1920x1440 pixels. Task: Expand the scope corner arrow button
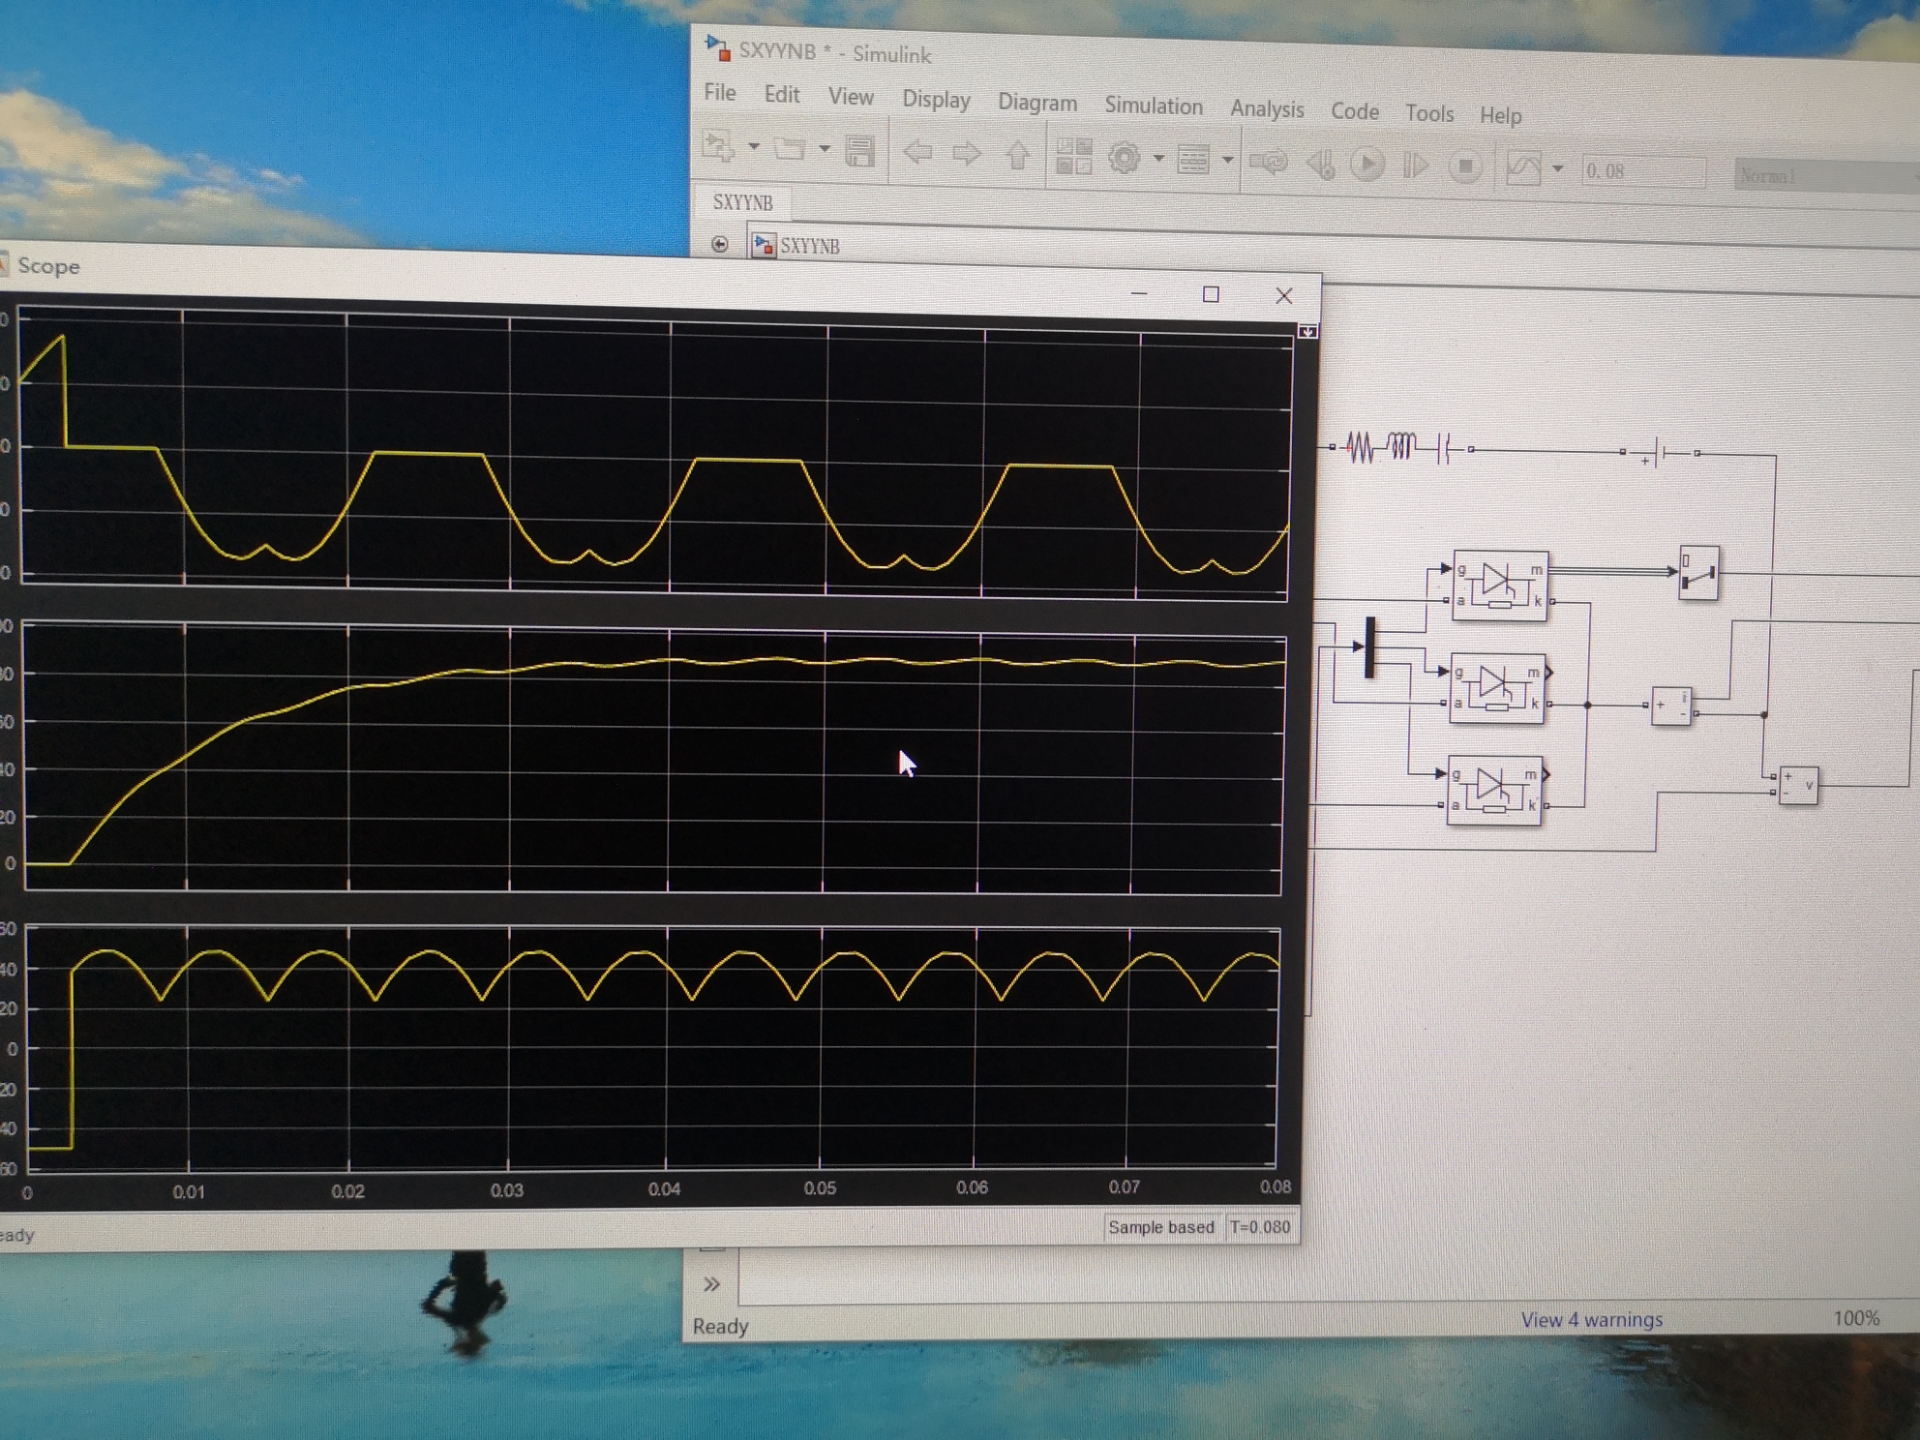tap(1307, 331)
